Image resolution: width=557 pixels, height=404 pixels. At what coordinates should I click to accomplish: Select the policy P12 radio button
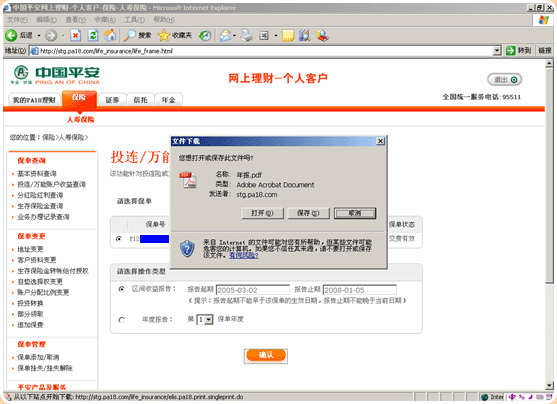(119, 238)
